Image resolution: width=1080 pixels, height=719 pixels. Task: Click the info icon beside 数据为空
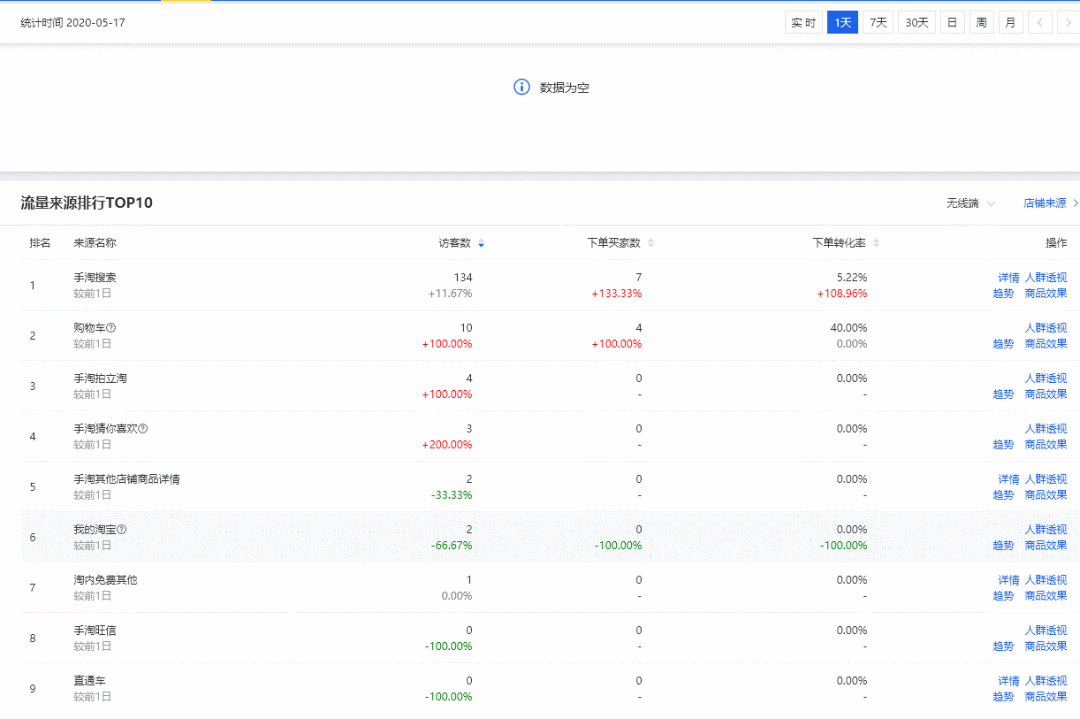[521, 87]
